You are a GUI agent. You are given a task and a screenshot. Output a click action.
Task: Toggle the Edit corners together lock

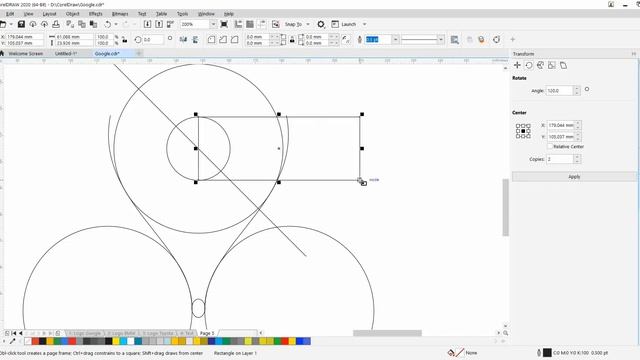click(292, 40)
